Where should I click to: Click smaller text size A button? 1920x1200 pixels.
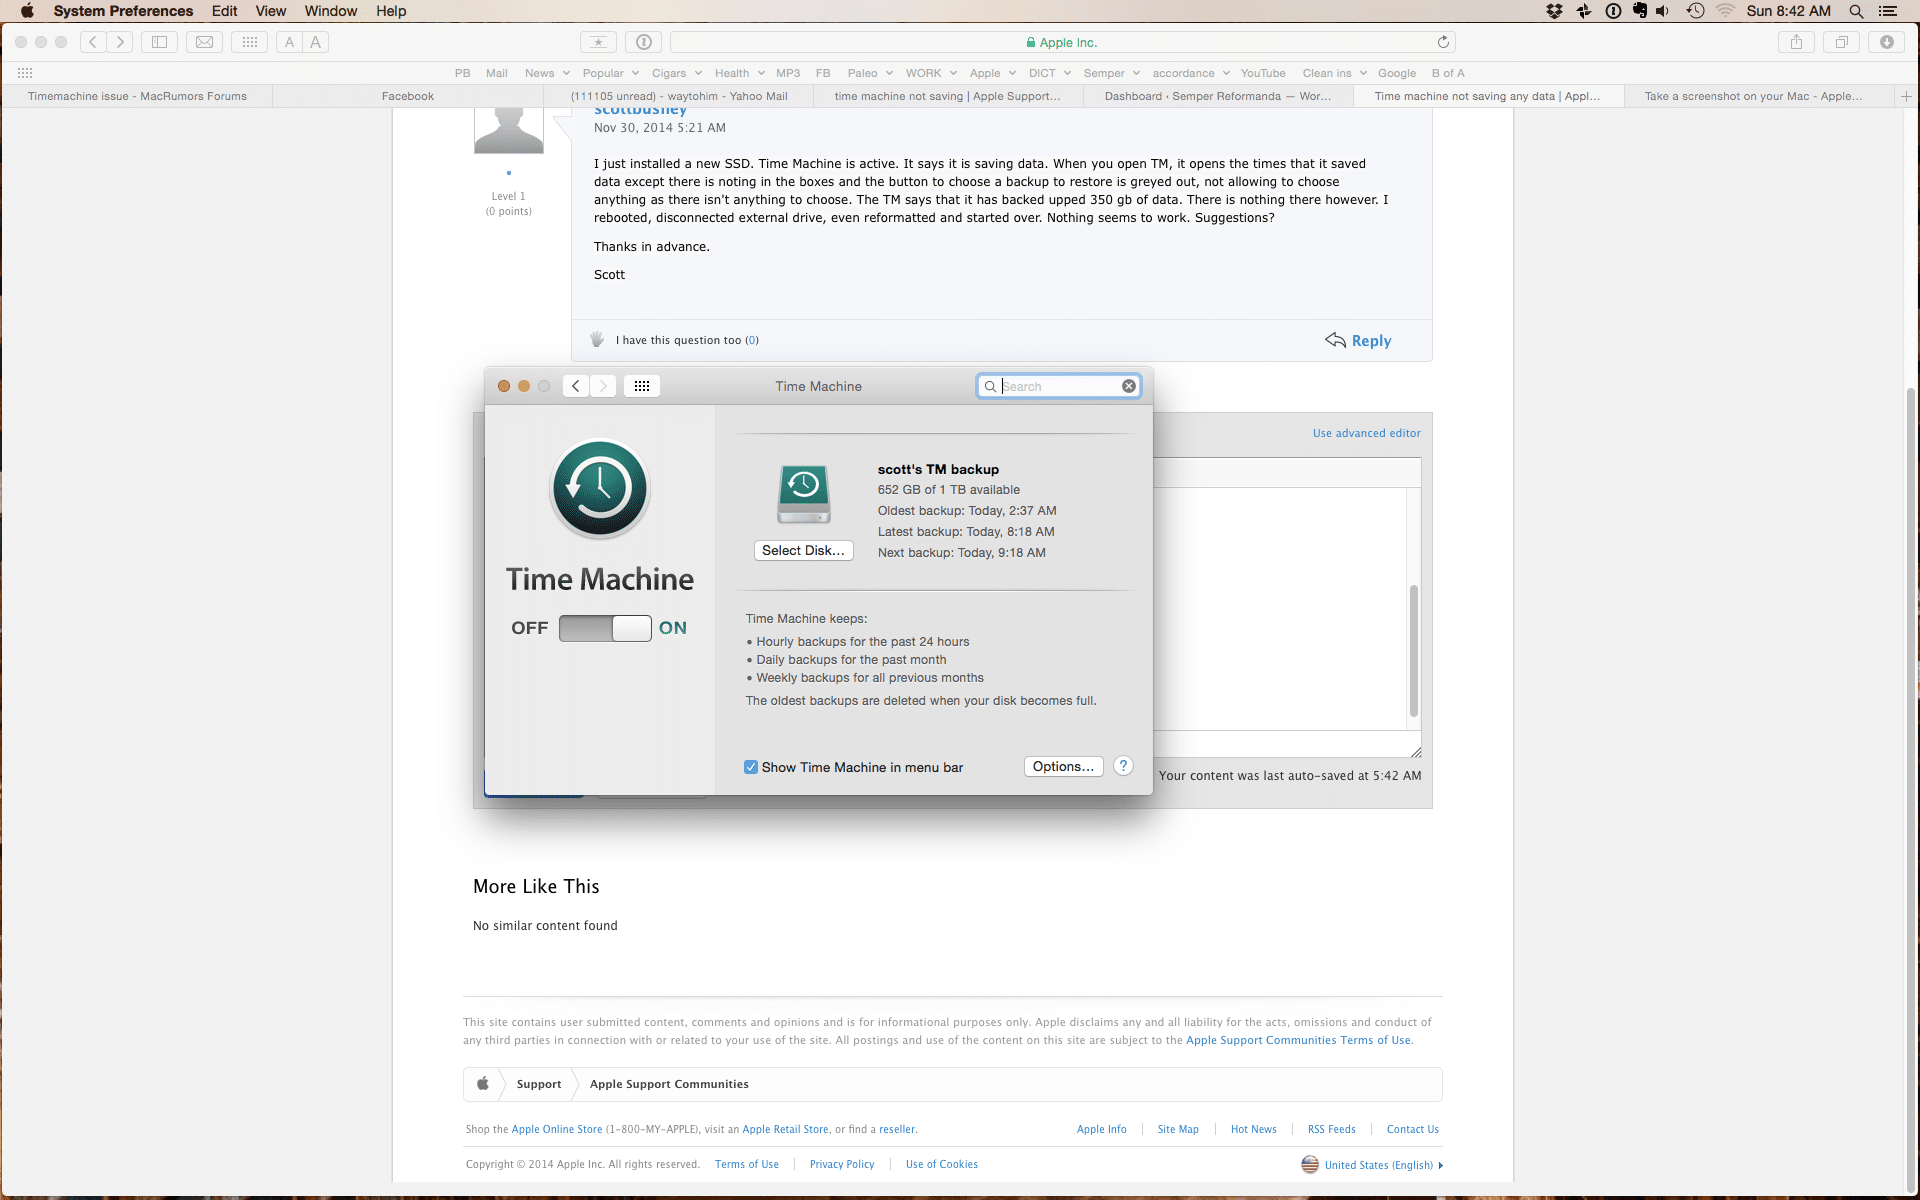click(289, 42)
